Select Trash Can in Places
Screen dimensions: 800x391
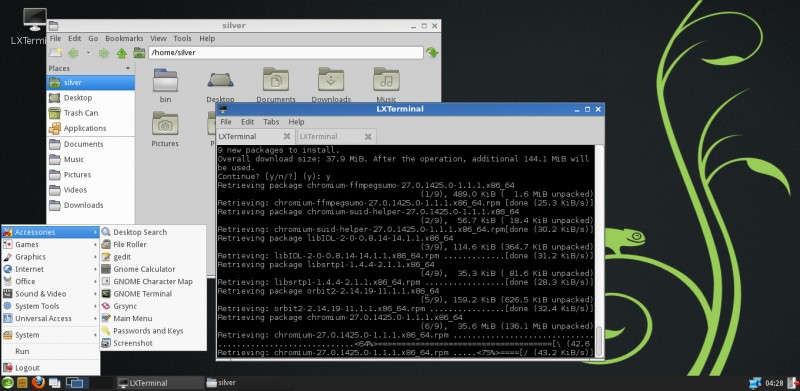[x=91, y=113]
